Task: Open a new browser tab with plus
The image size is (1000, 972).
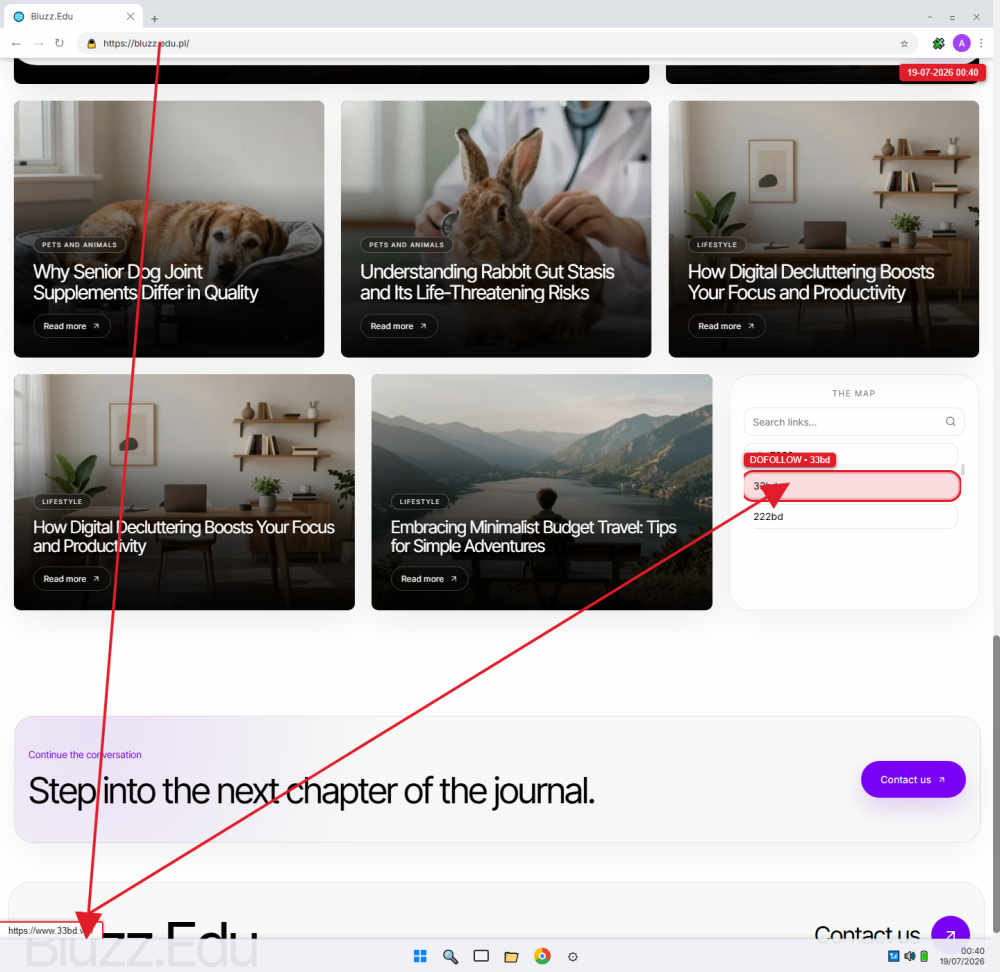Action: click(154, 18)
